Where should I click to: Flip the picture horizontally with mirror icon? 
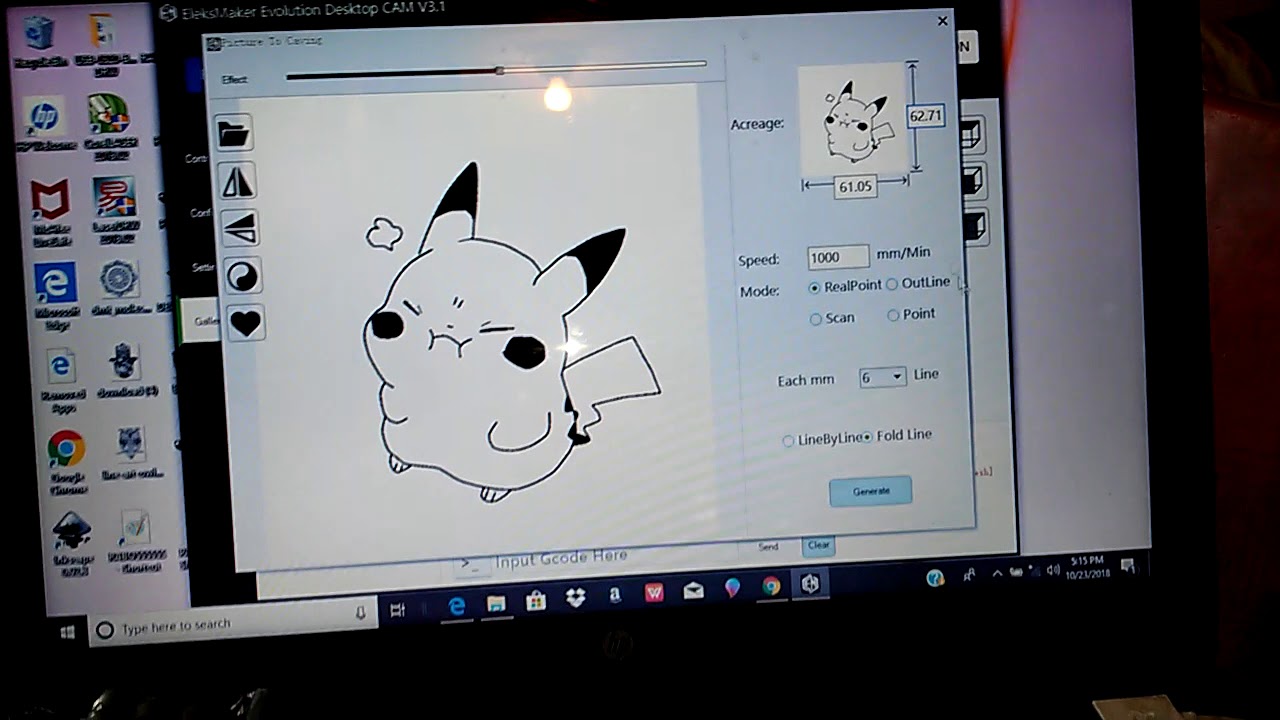tap(238, 181)
